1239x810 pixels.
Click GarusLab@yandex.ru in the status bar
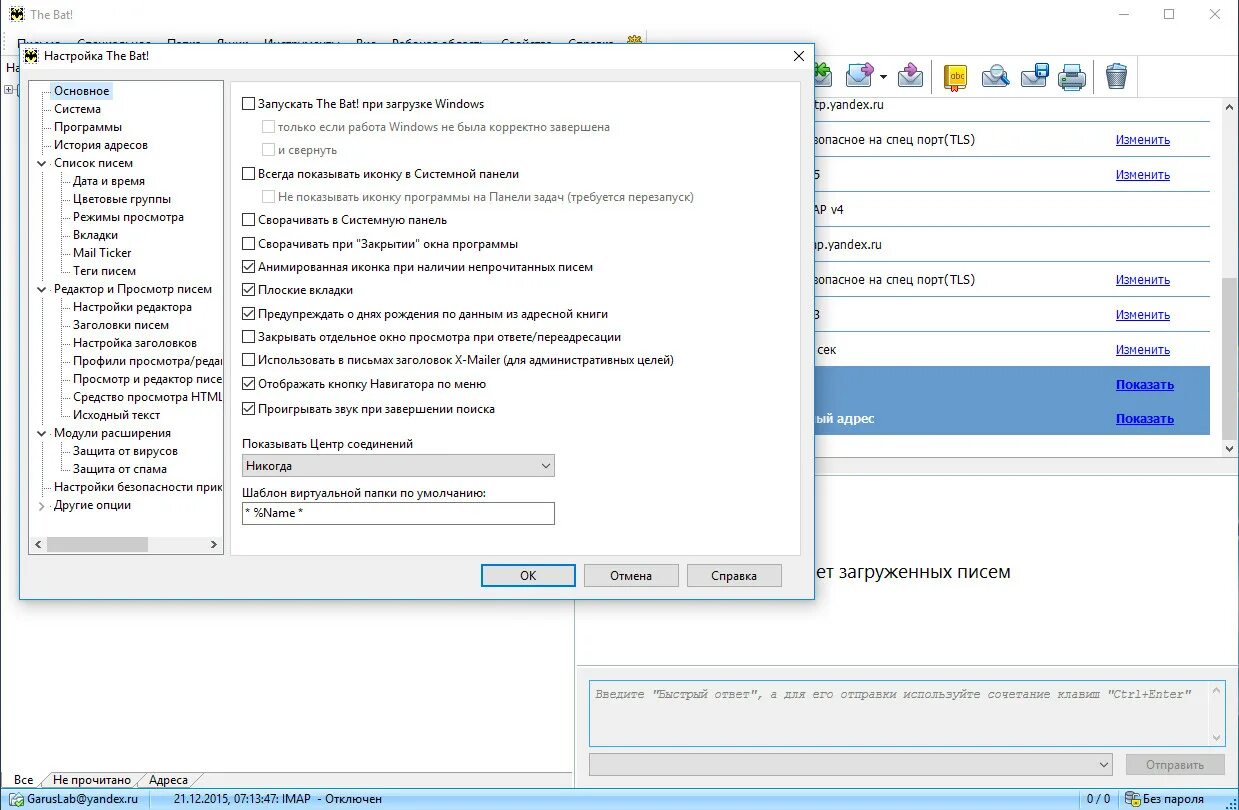83,799
